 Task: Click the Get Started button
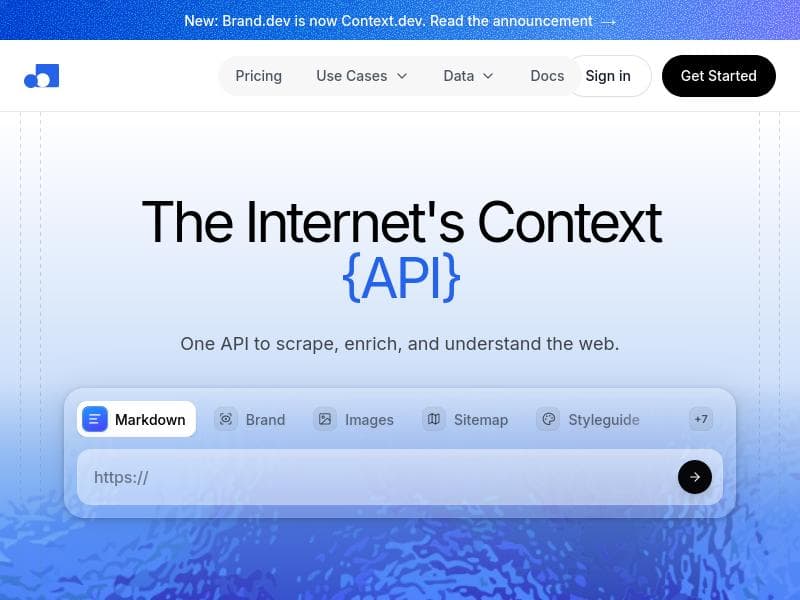718,75
